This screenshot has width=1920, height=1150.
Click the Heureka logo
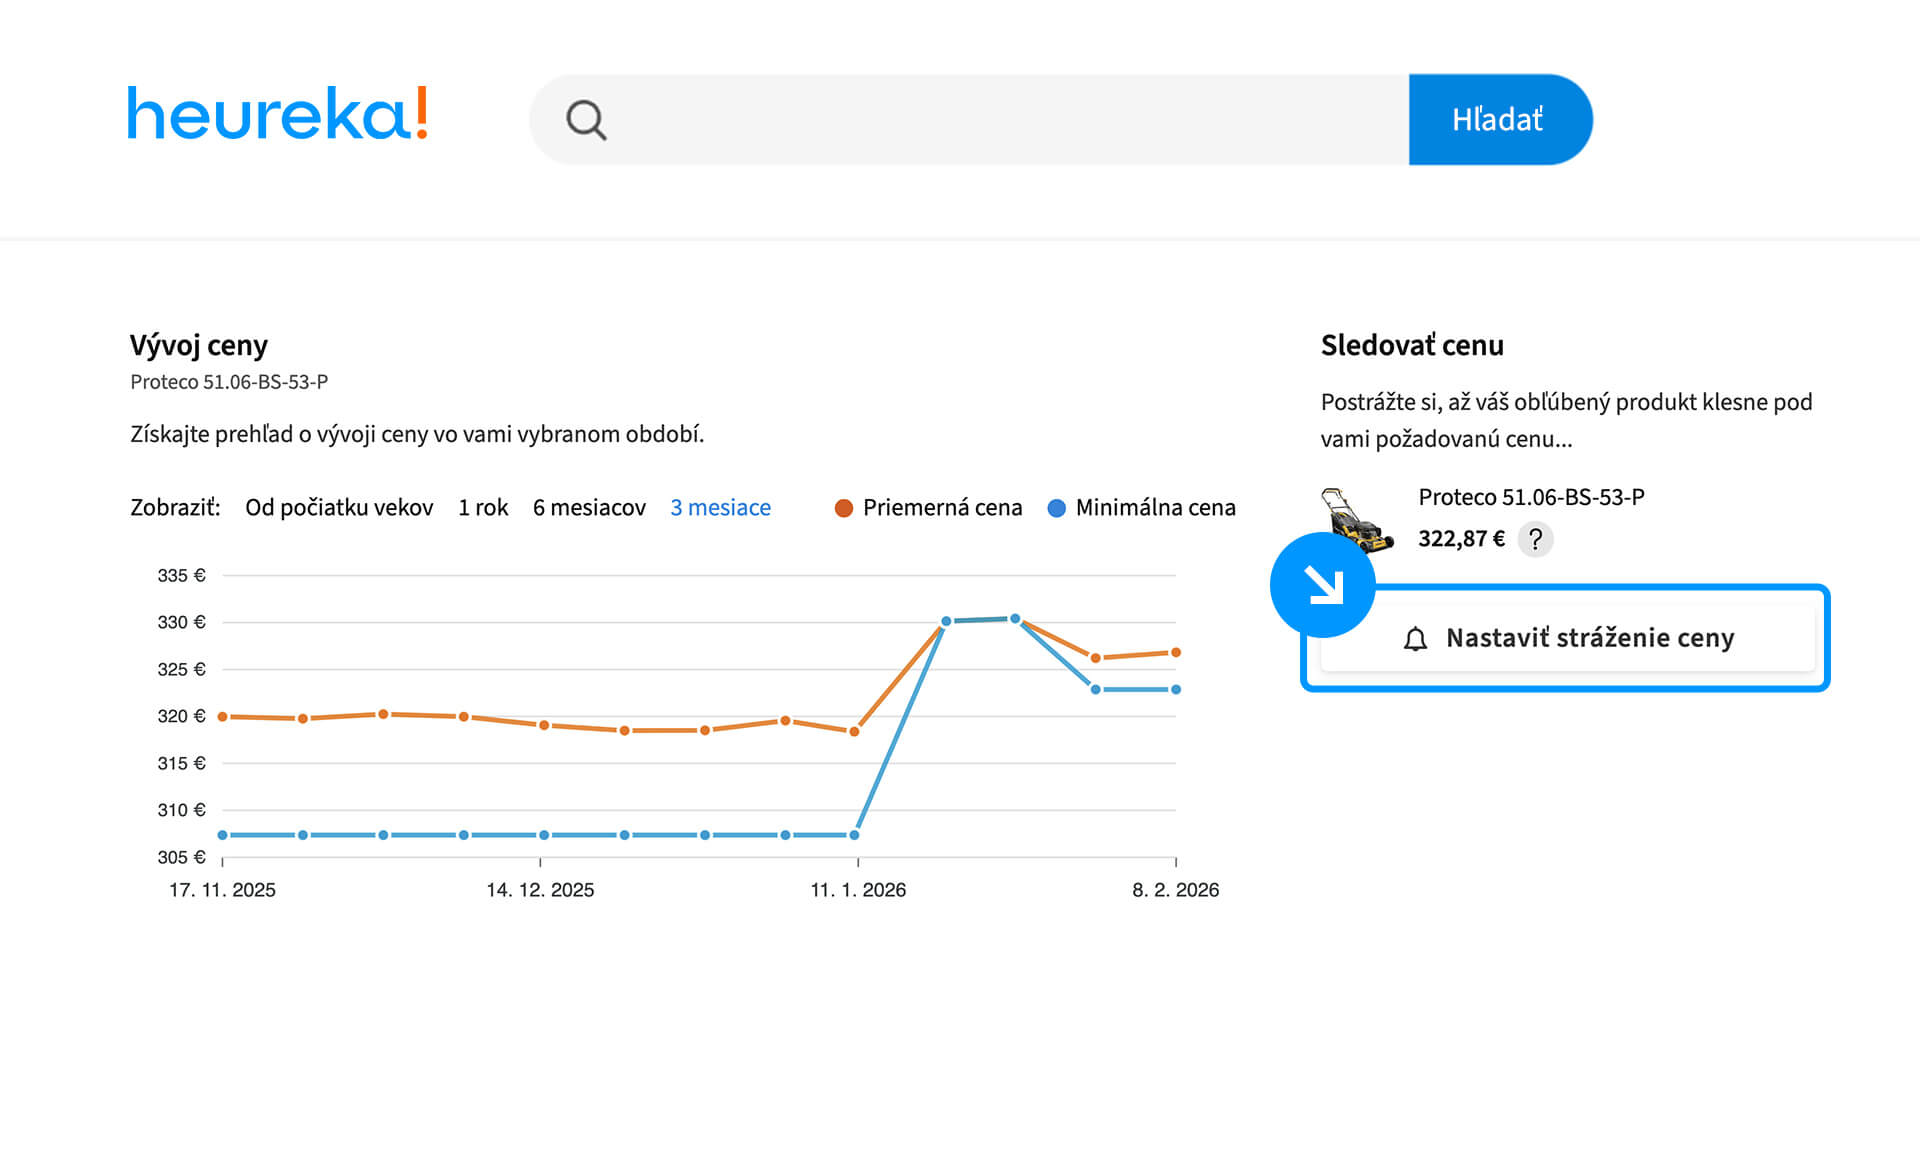click(277, 114)
